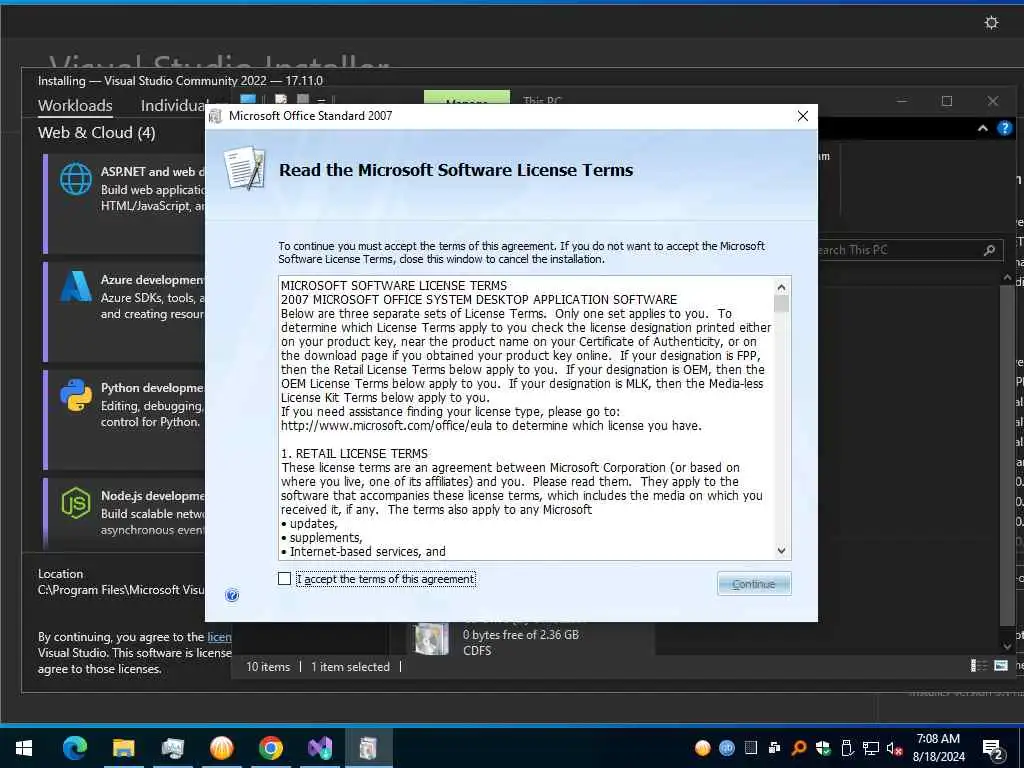The image size is (1024, 768).
Task: Click File Explorer quick access toolbar dropdown
Action: (321, 101)
